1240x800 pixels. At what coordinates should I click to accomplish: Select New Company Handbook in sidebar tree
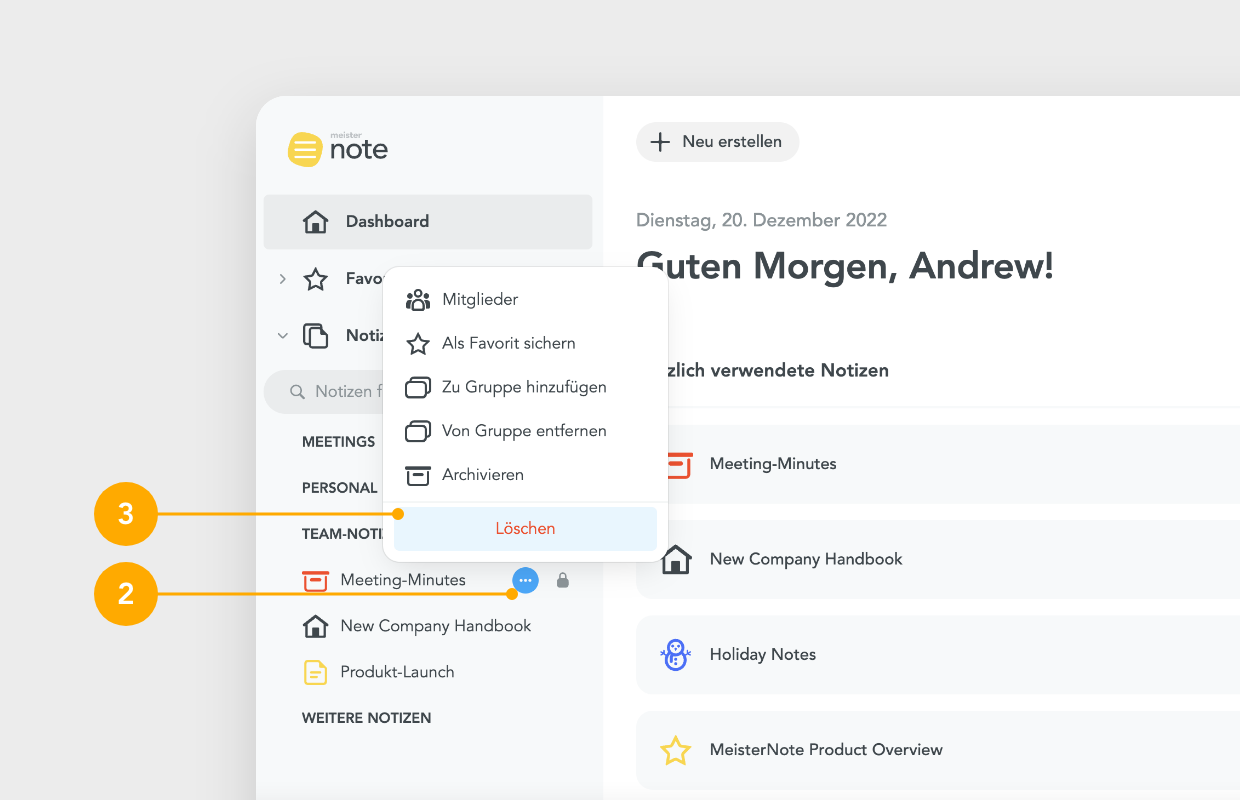435,626
